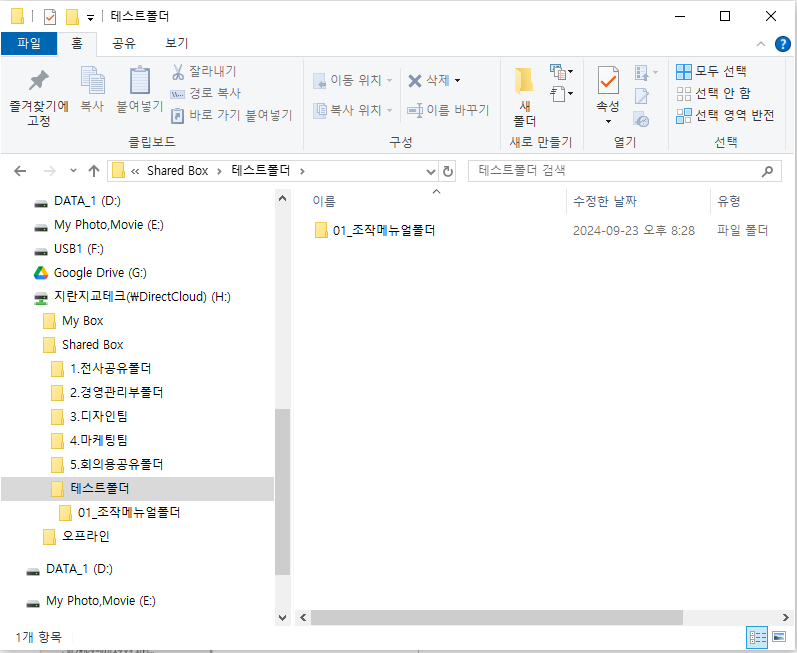Click the Up one level arrow

pyautogui.click(x=94, y=171)
